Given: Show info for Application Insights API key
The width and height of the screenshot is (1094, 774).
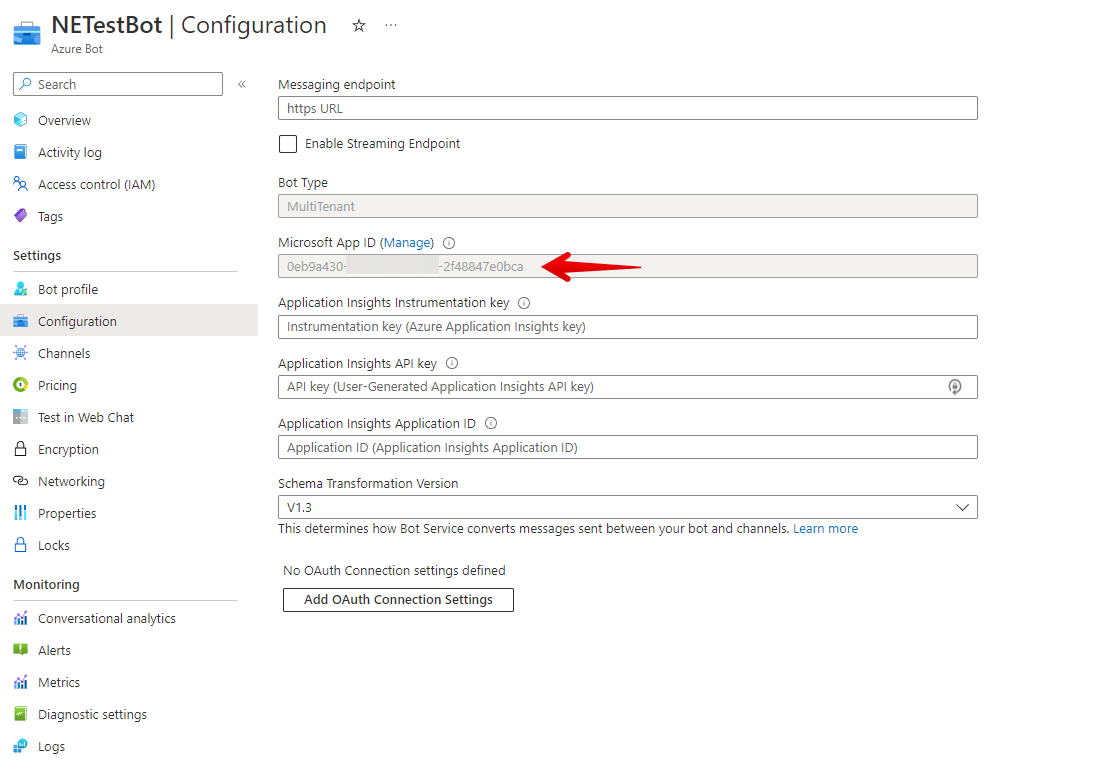Looking at the screenshot, I should (x=452, y=363).
